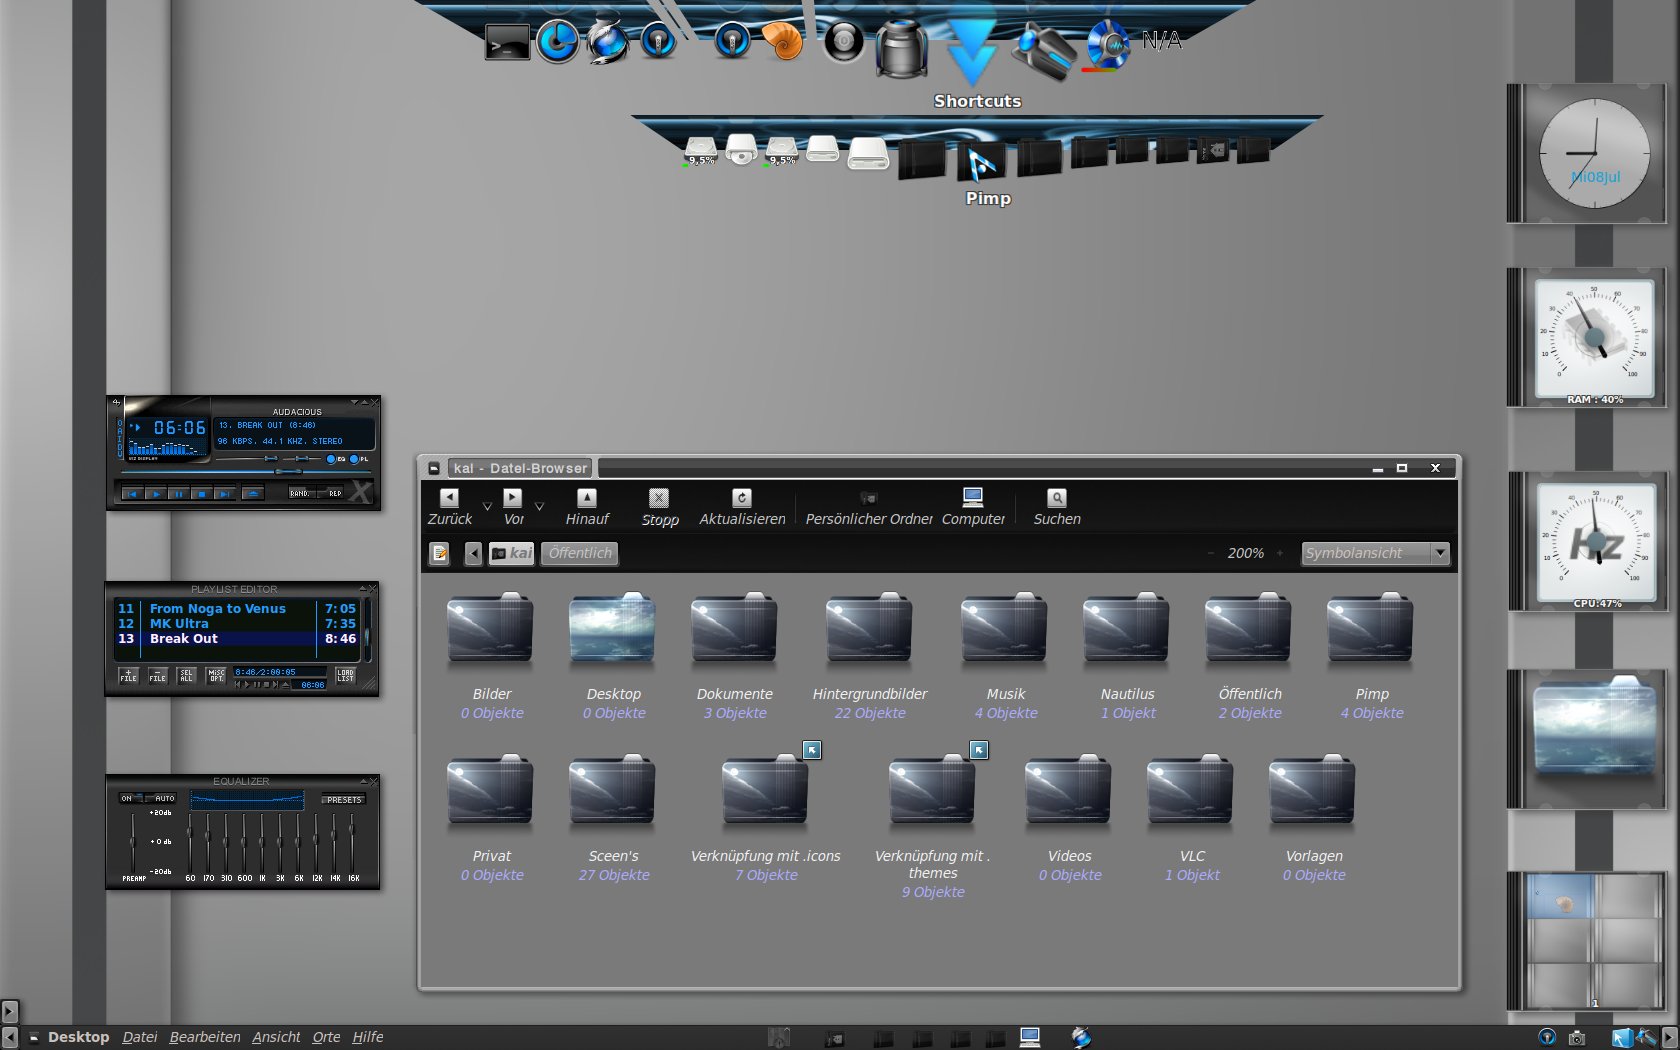Open the Symbolansicht view dropdown

tap(1375, 553)
